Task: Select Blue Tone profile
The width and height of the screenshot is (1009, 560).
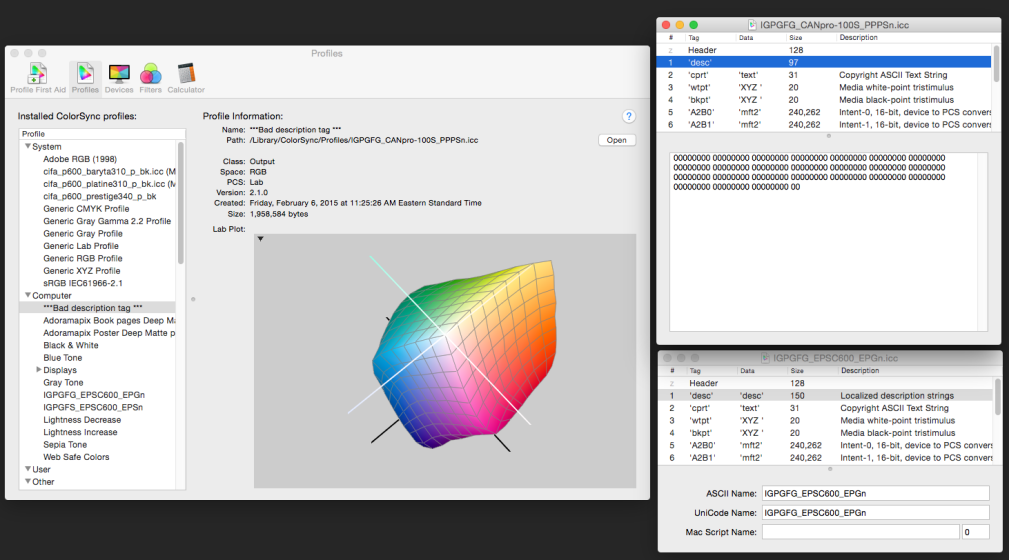Action: pyautogui.click(x=62, y=357)
